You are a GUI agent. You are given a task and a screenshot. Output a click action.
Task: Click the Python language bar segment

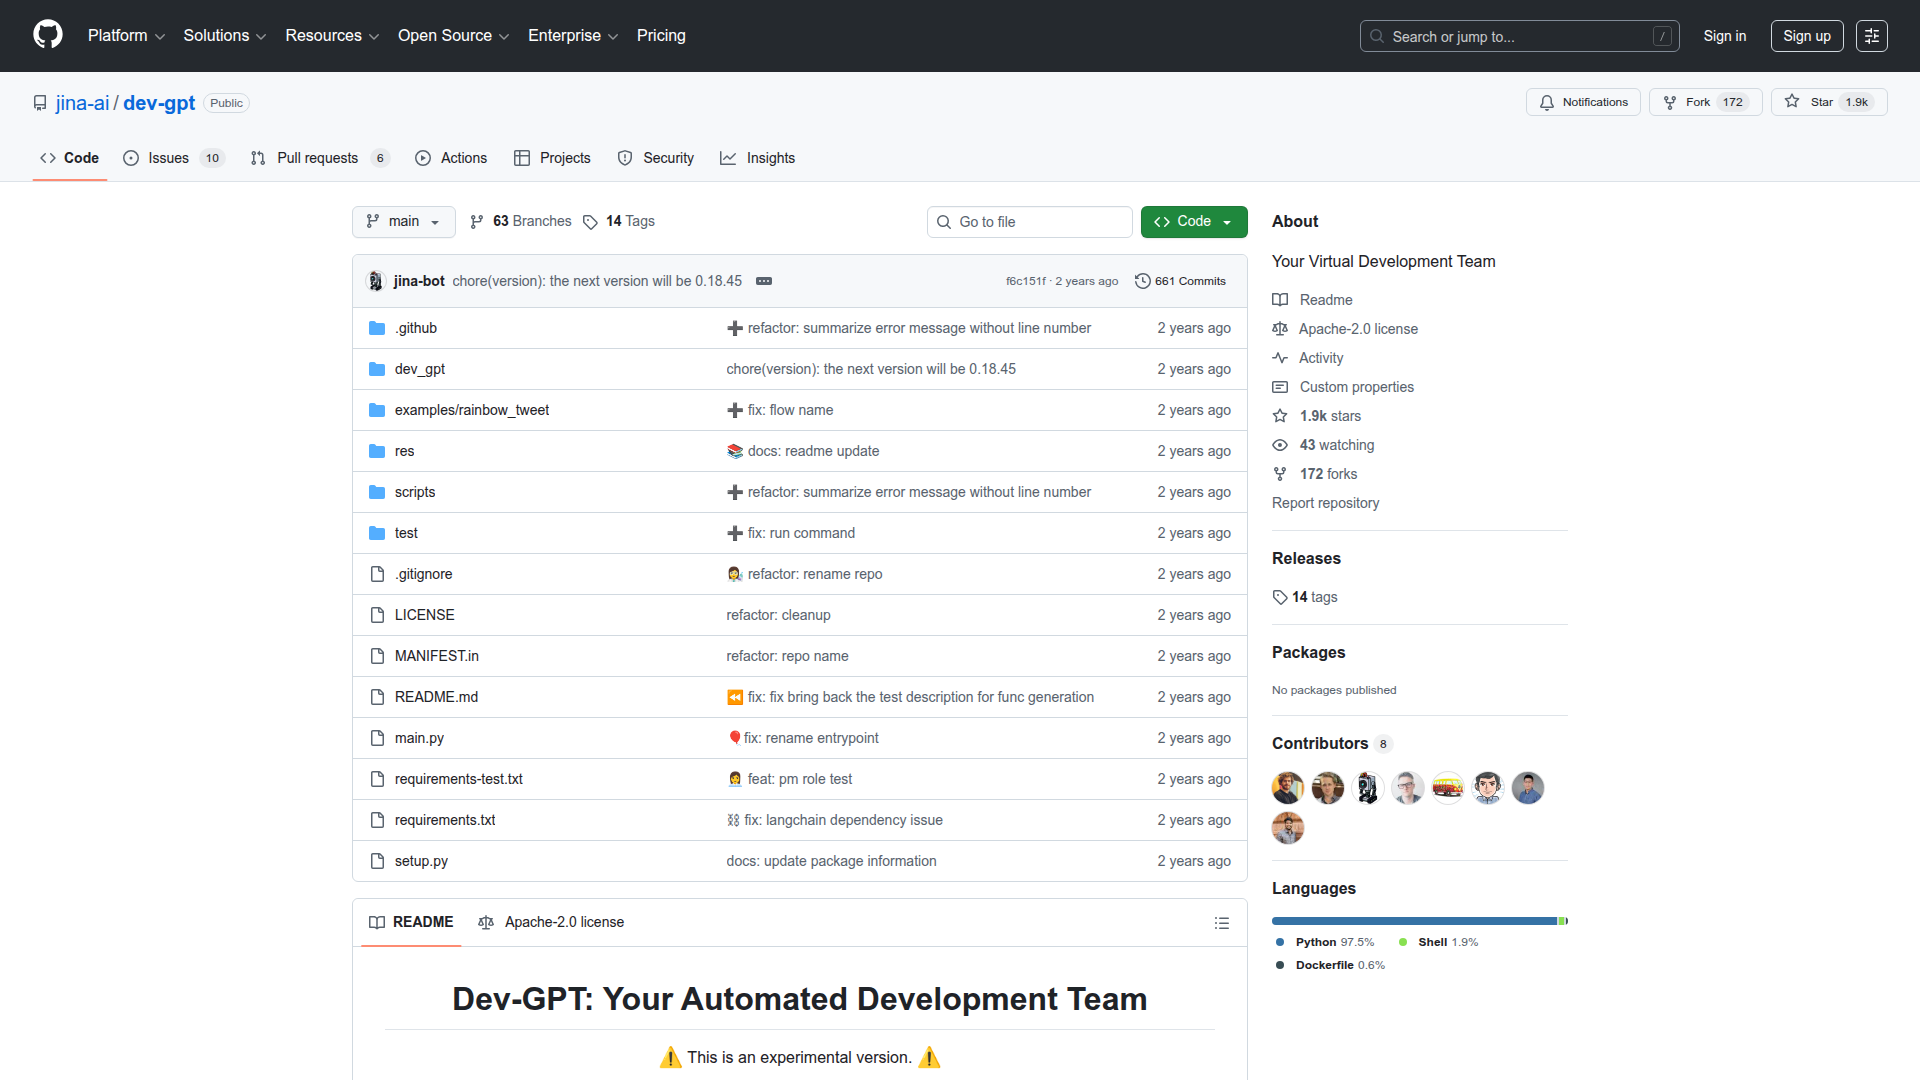pos(1400,921)
